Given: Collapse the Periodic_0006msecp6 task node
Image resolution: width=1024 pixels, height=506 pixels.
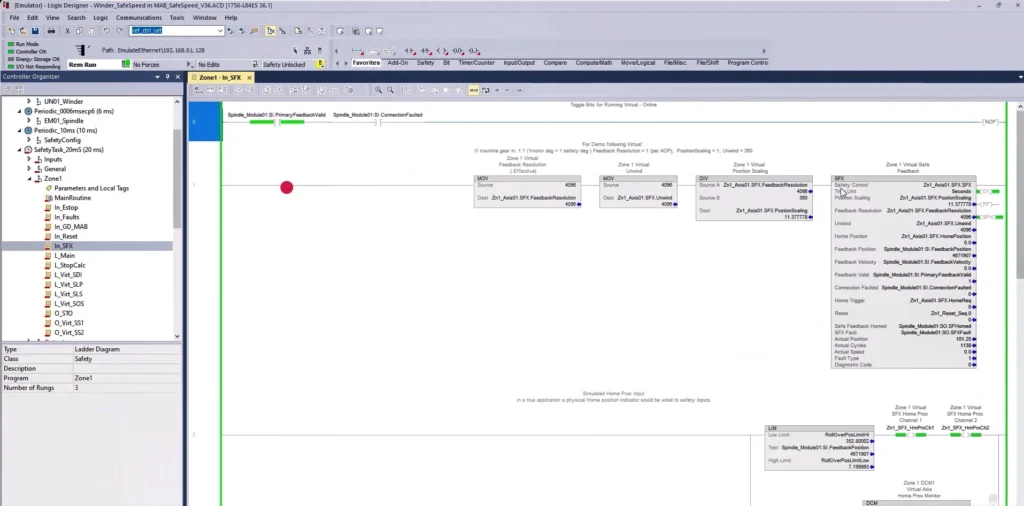Looking at the screenshot, I should pyautogui.click(x=19, y=111).
